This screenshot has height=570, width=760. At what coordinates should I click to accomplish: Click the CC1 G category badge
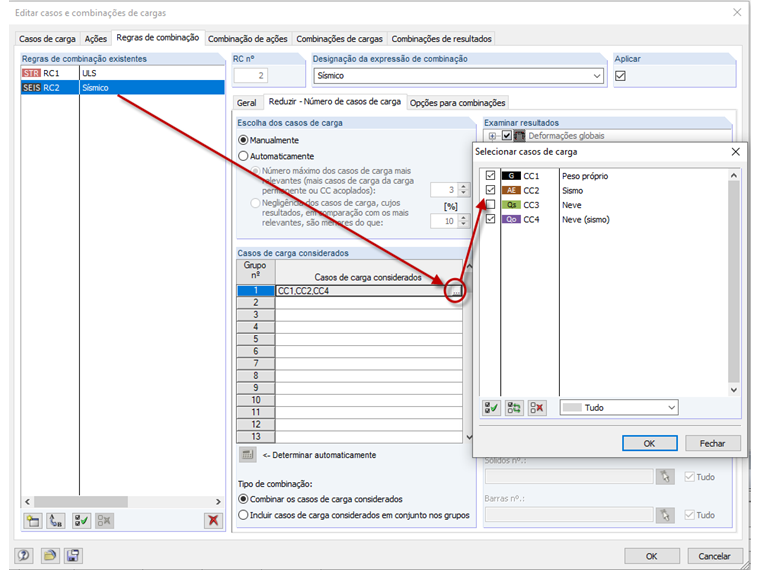click(x=511, y=176)
